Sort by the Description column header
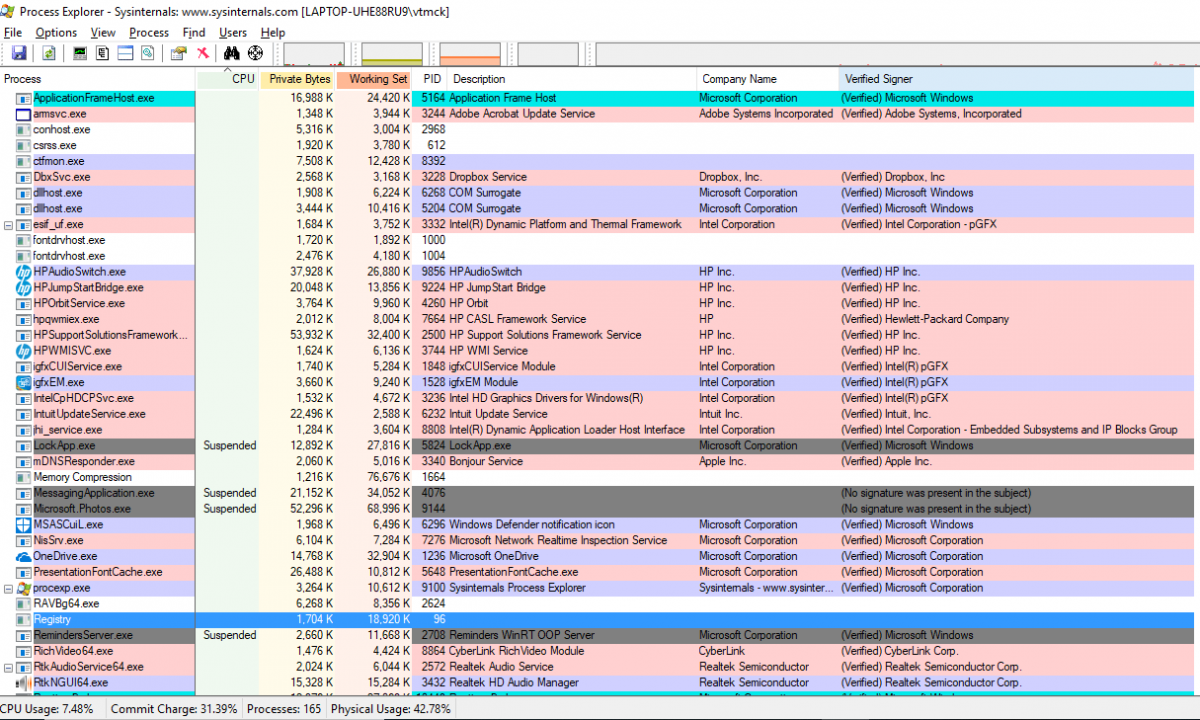Viewport: 1200px width, 720px height. (x=572, y=79)
